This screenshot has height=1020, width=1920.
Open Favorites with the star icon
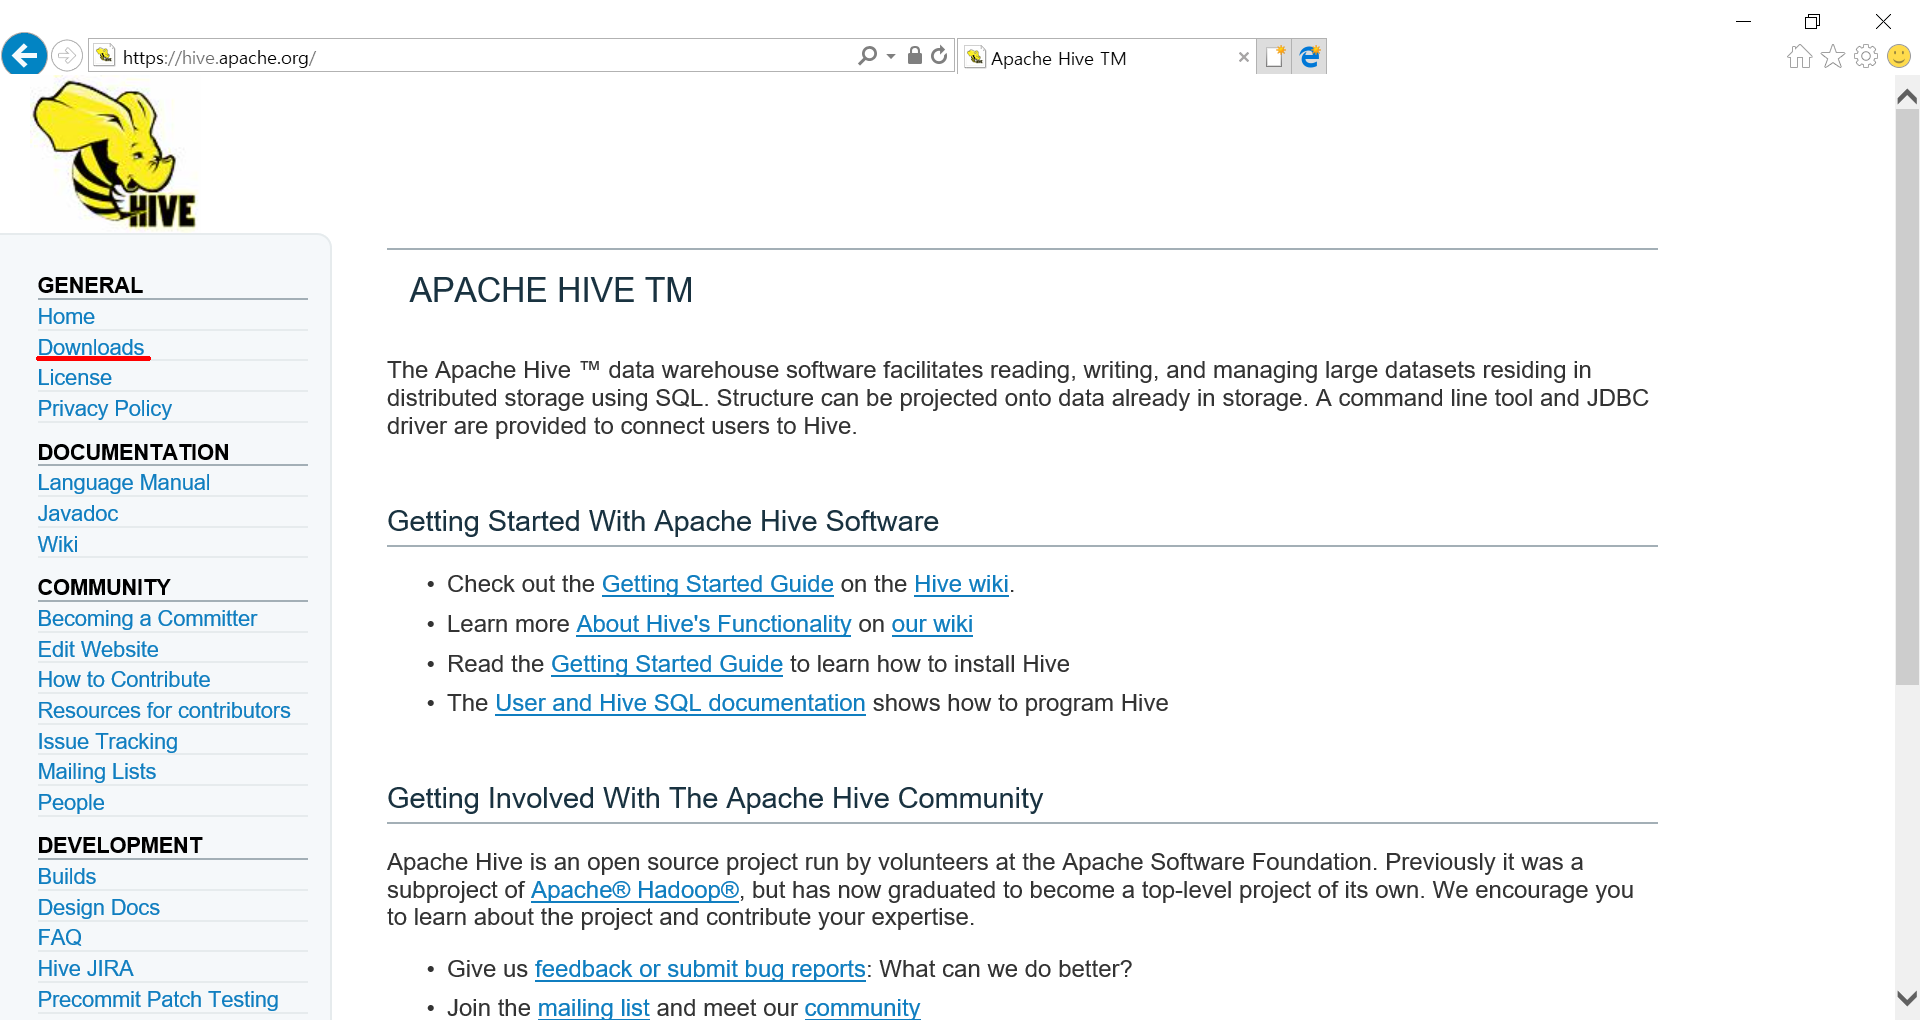[1832, 57]
